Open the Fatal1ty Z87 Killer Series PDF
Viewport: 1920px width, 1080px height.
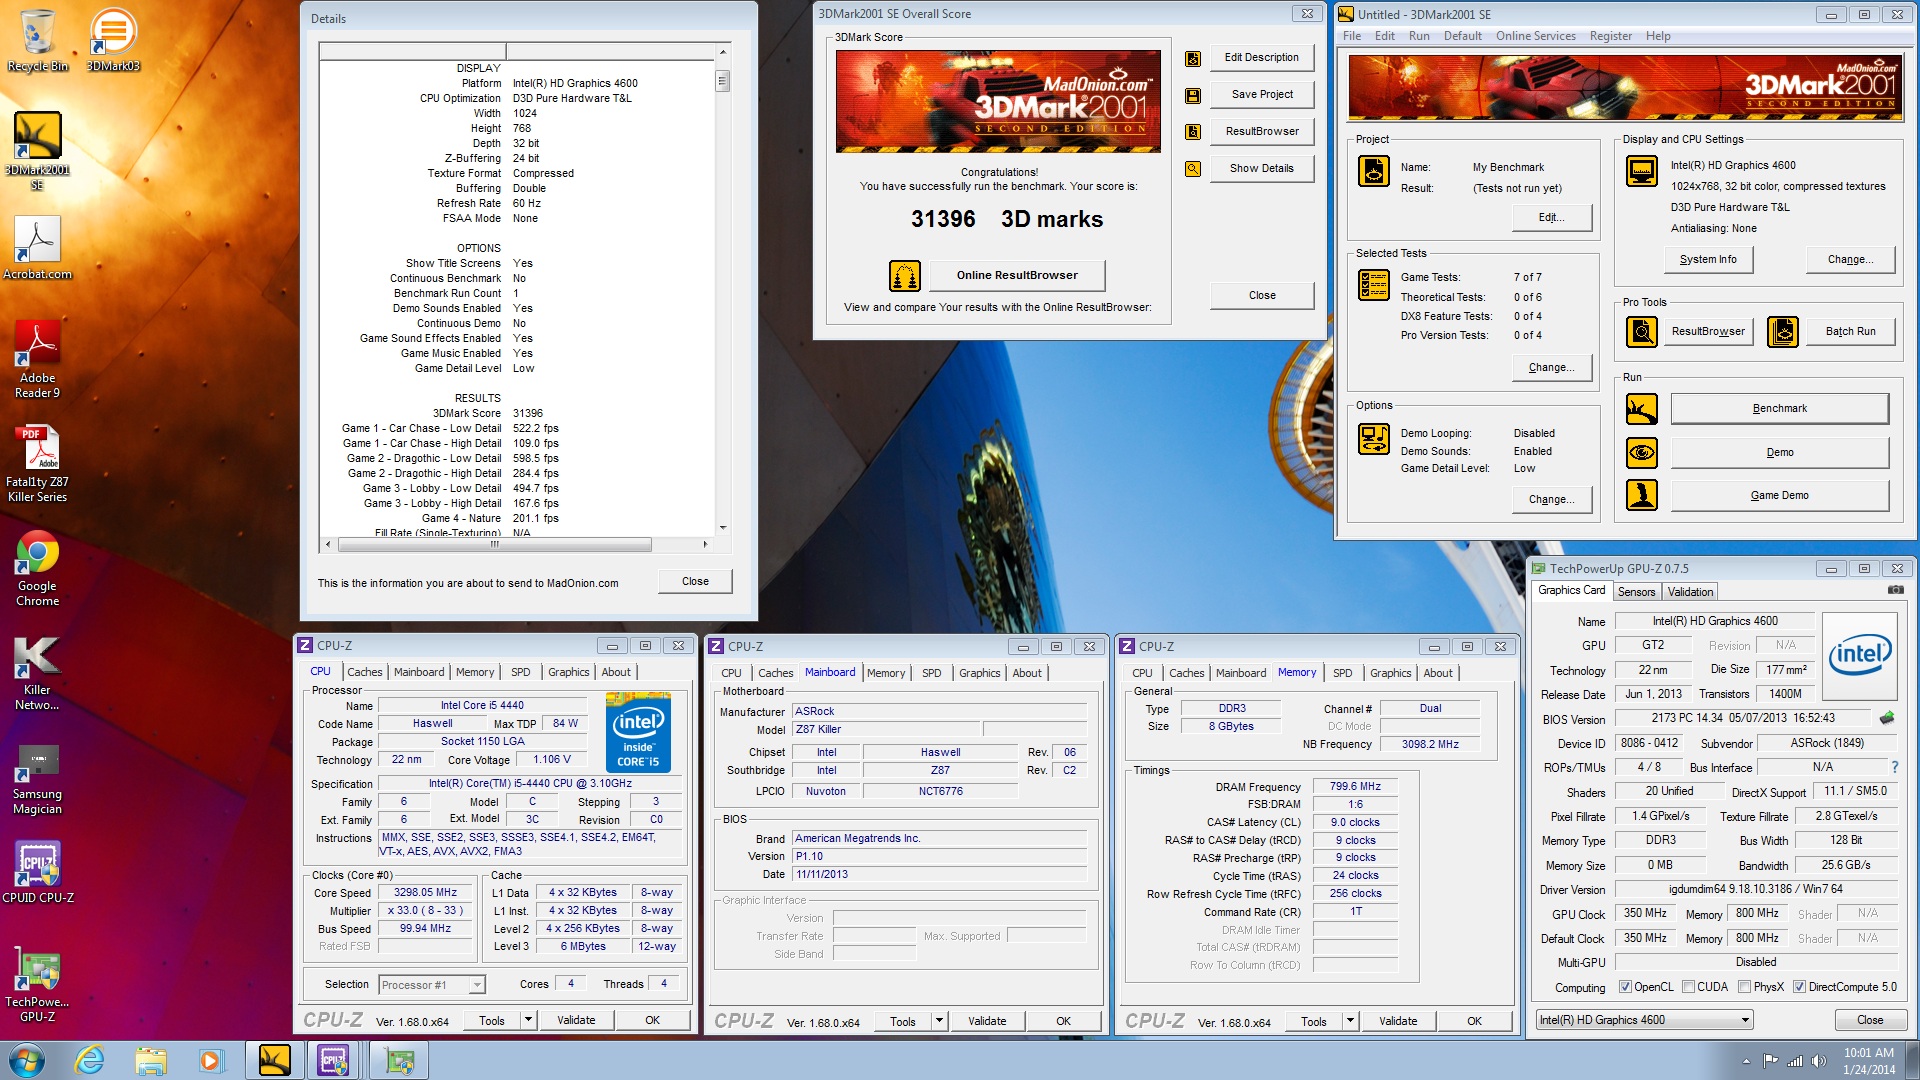click(37, 462)
